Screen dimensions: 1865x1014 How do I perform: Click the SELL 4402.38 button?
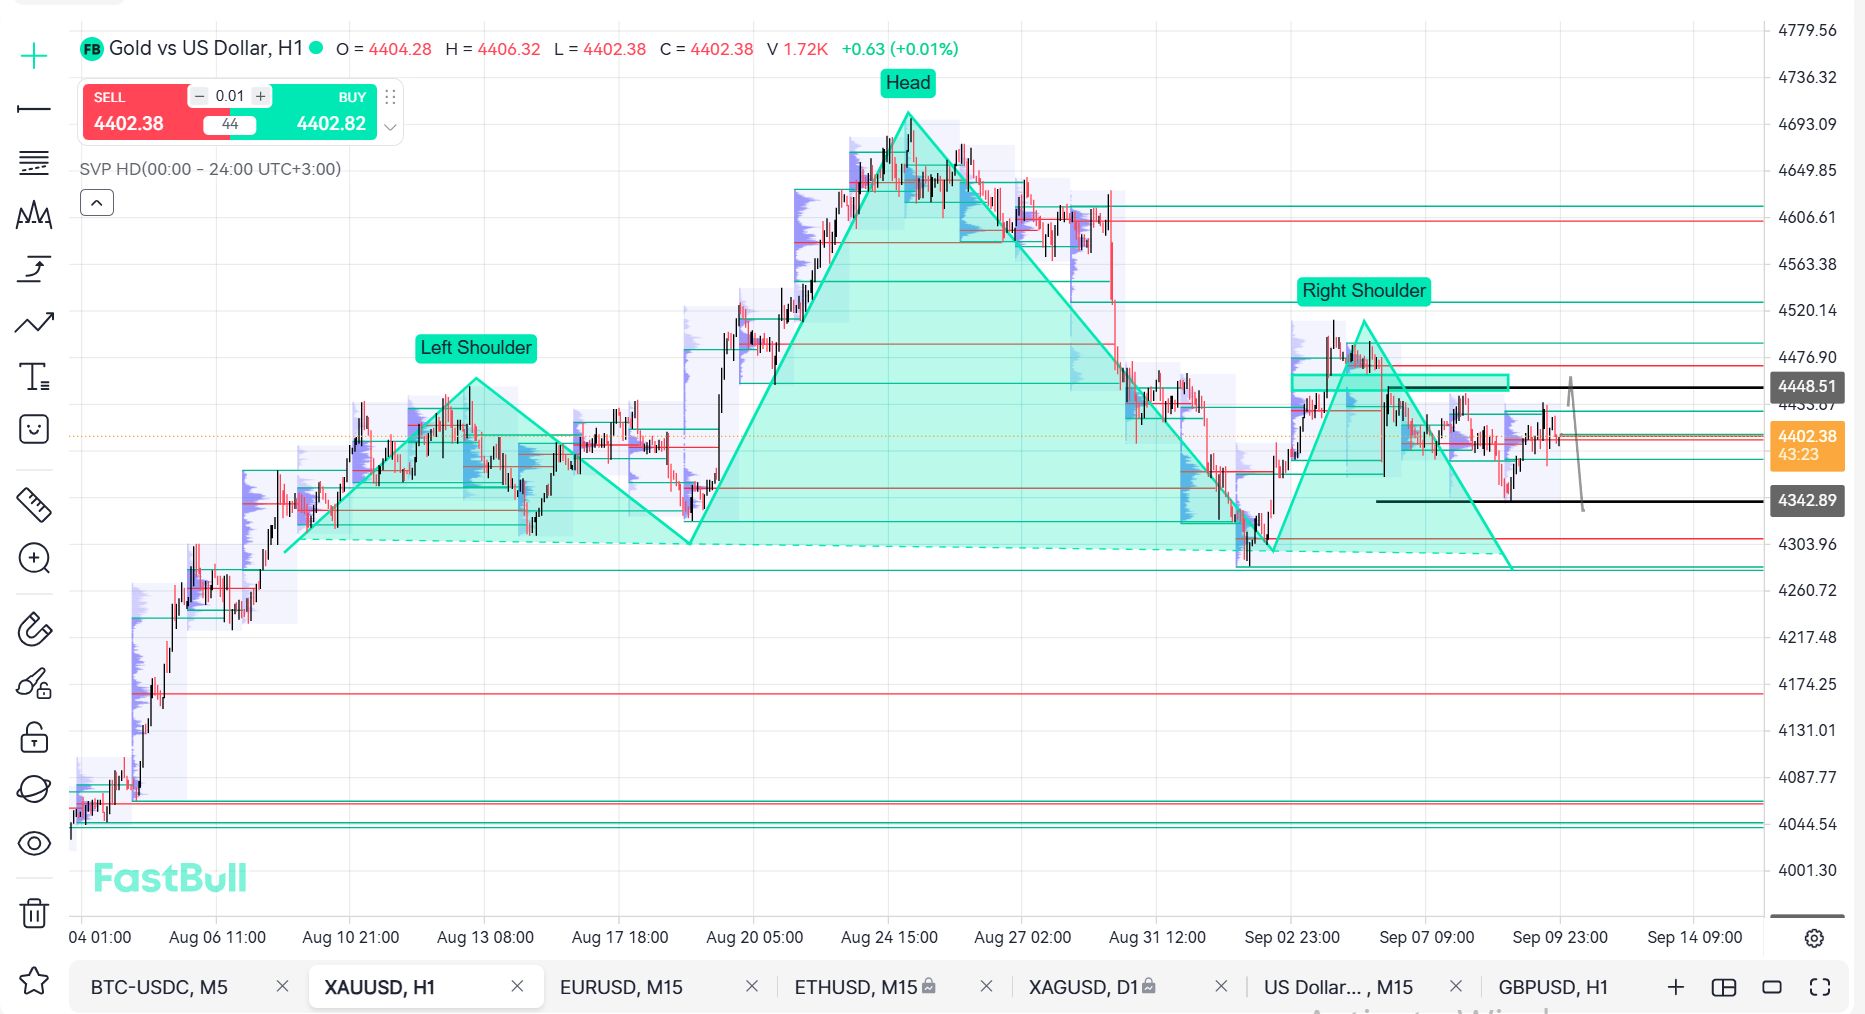pos(135,111)
